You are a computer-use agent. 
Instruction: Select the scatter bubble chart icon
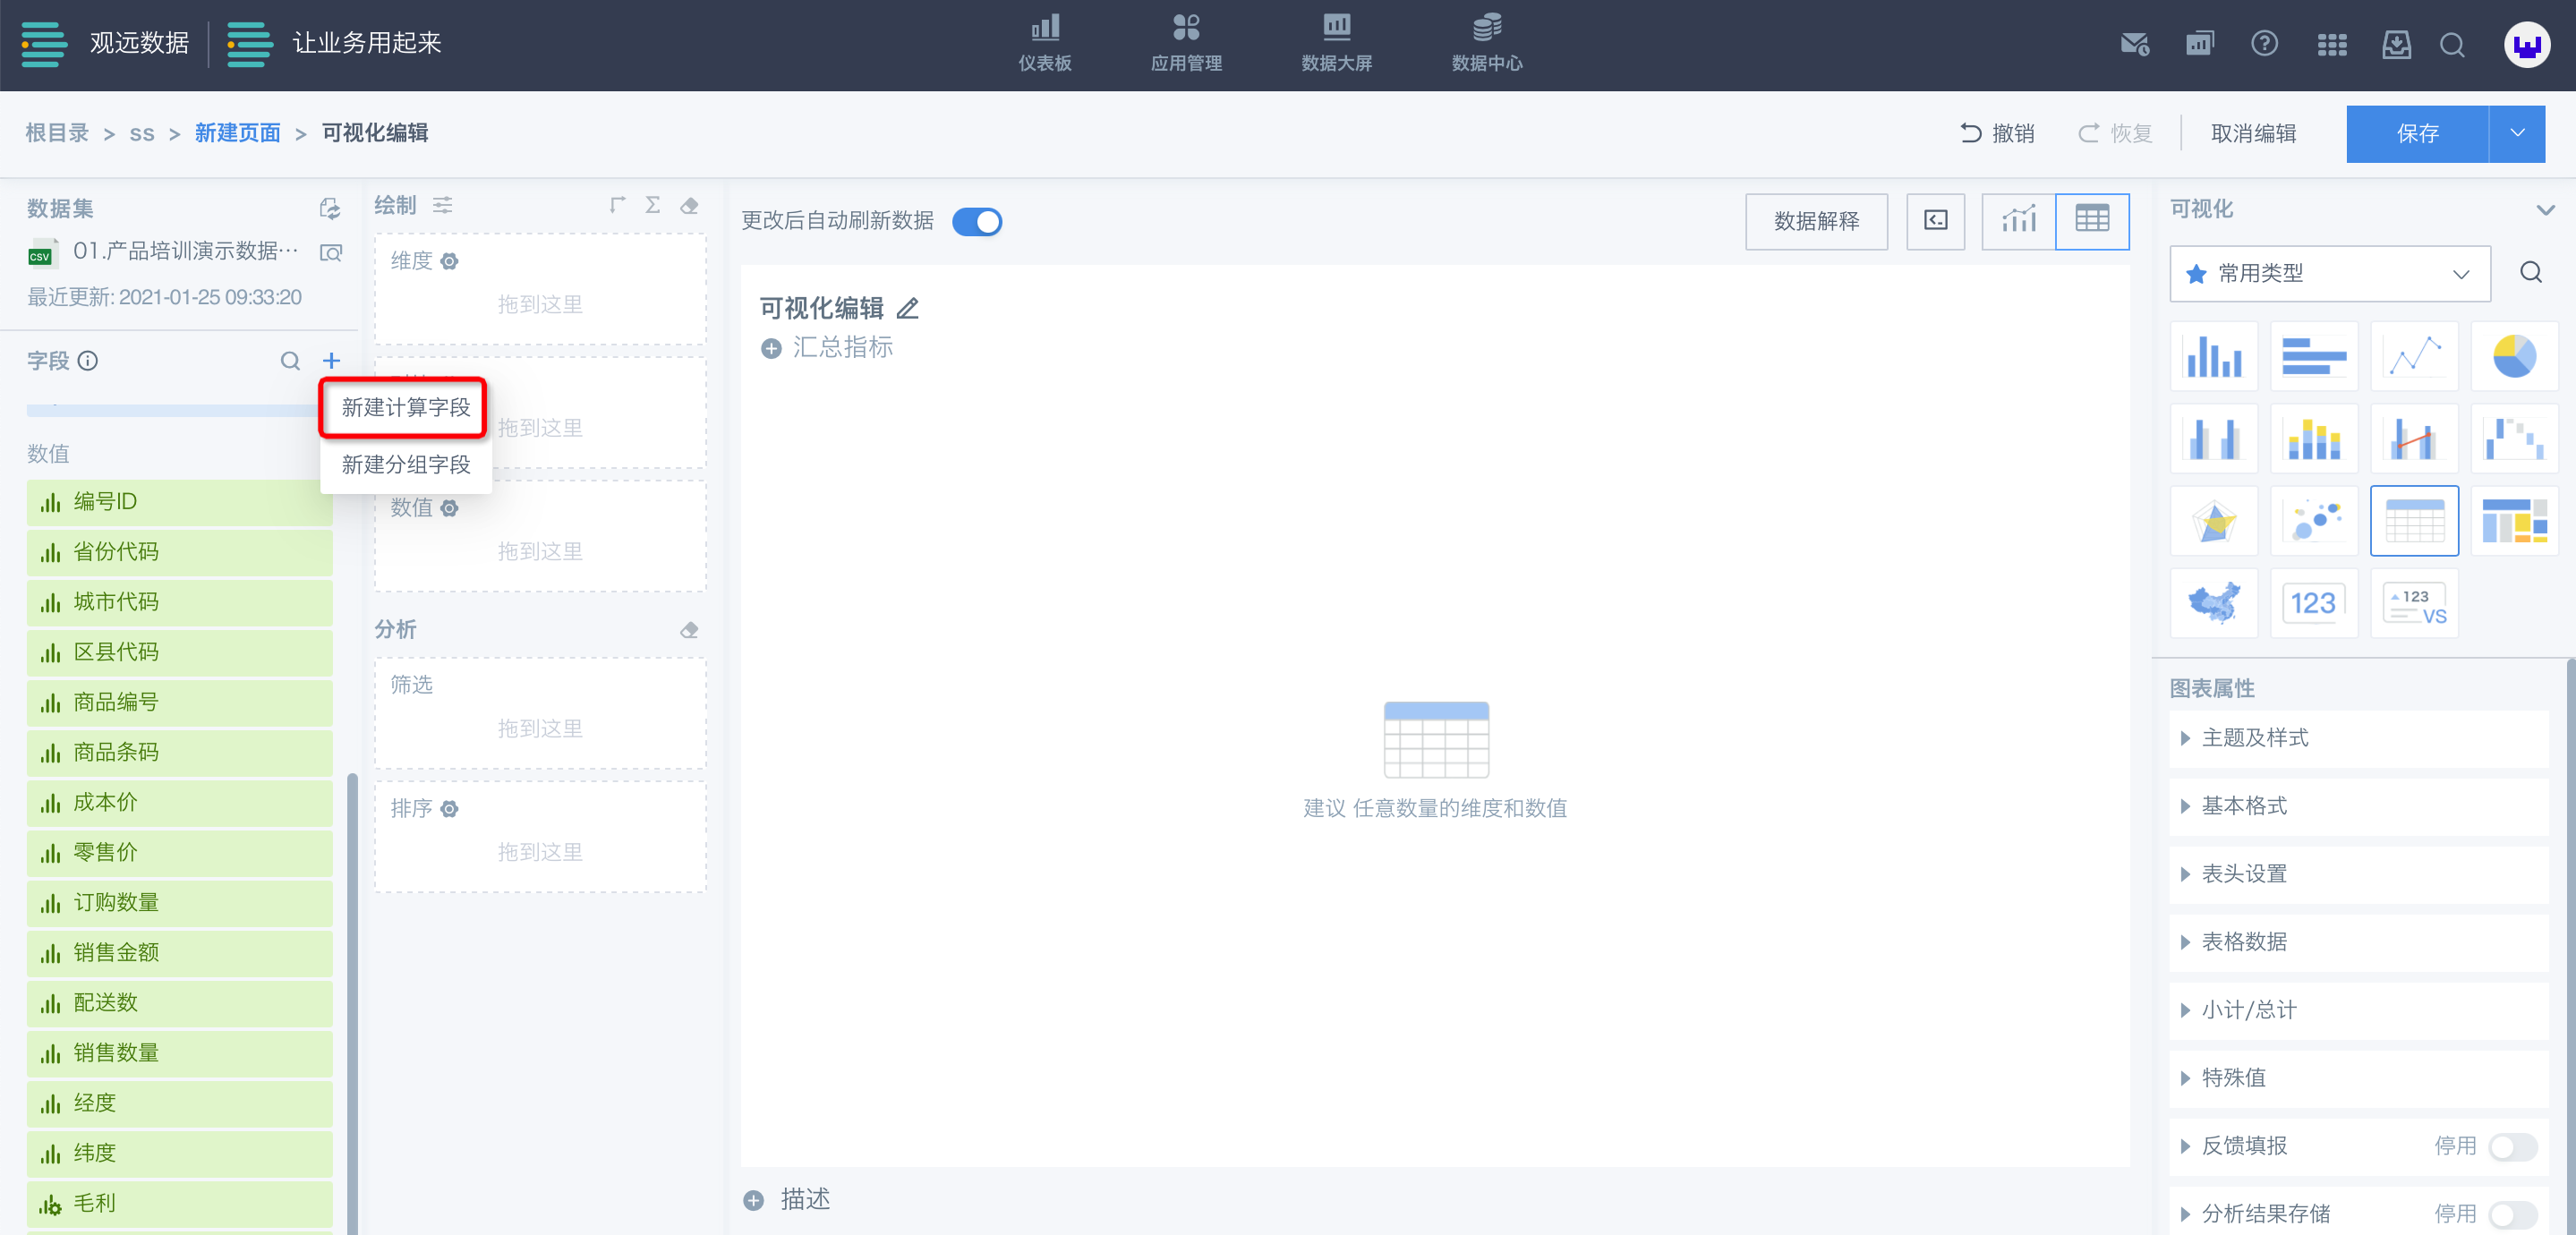tap(2313, 521)
